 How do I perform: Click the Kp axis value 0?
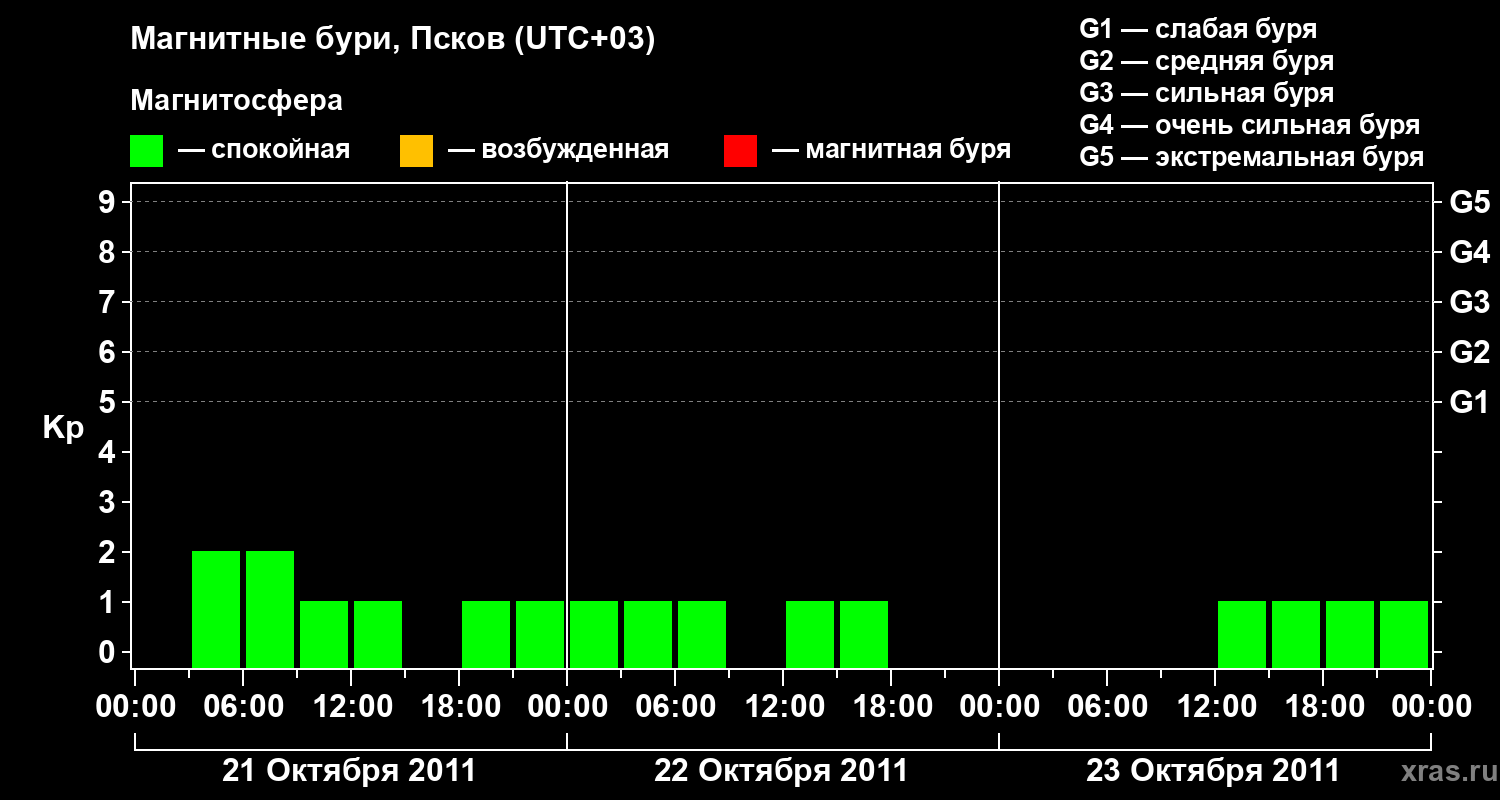point(109,652)
